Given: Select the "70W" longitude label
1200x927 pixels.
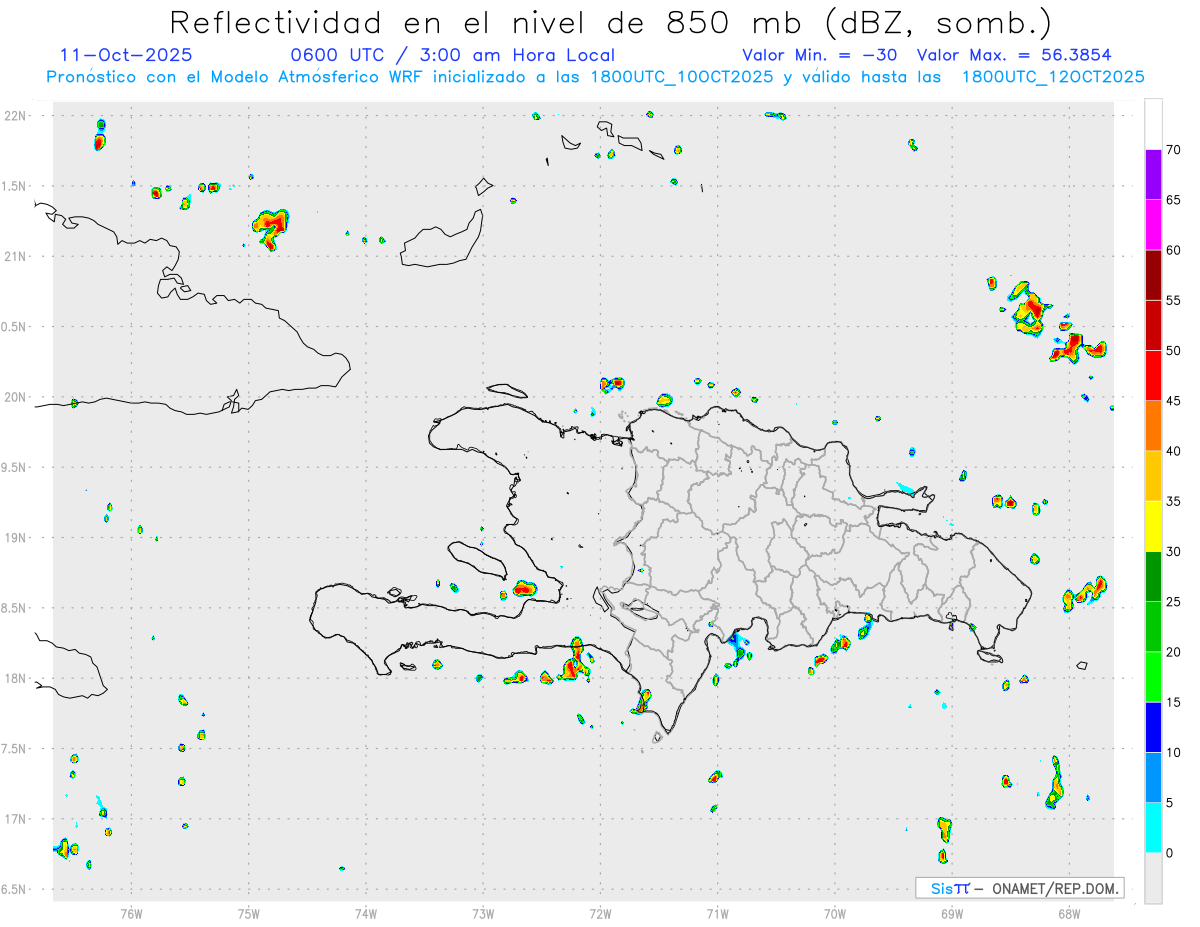Looking at the screenshot, I should pos(834,913).
